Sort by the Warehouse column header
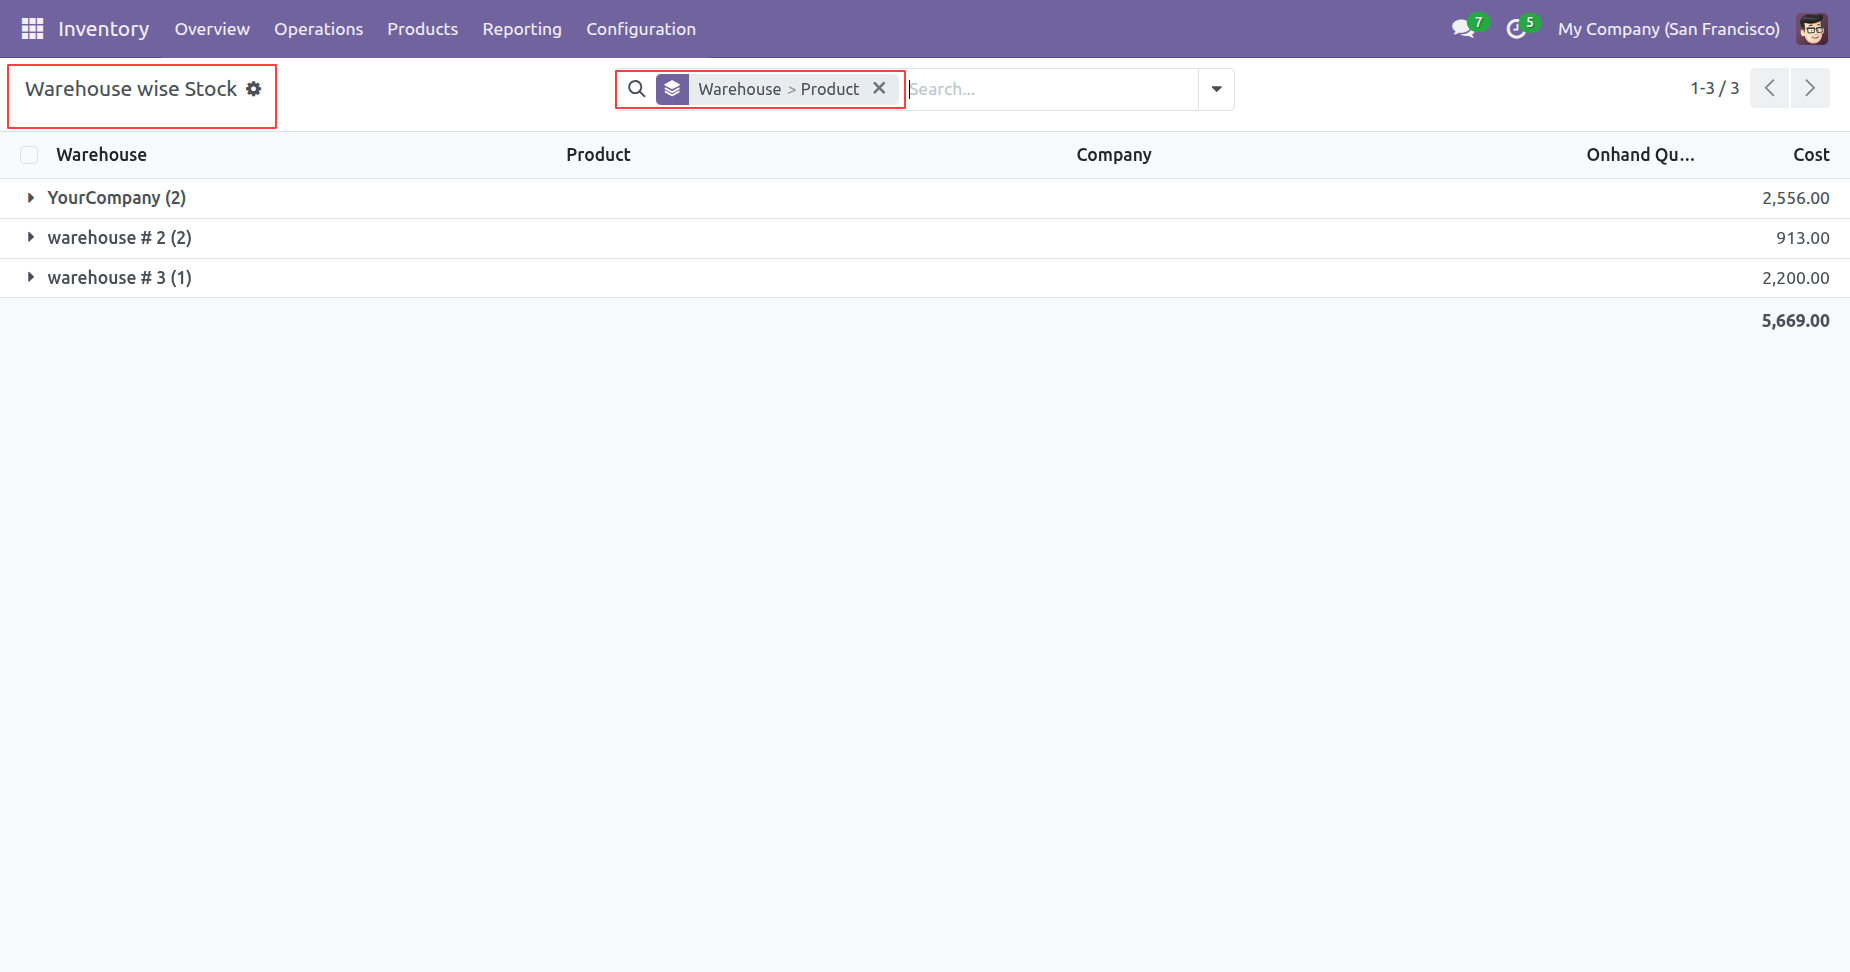 (x=101, y=155)
